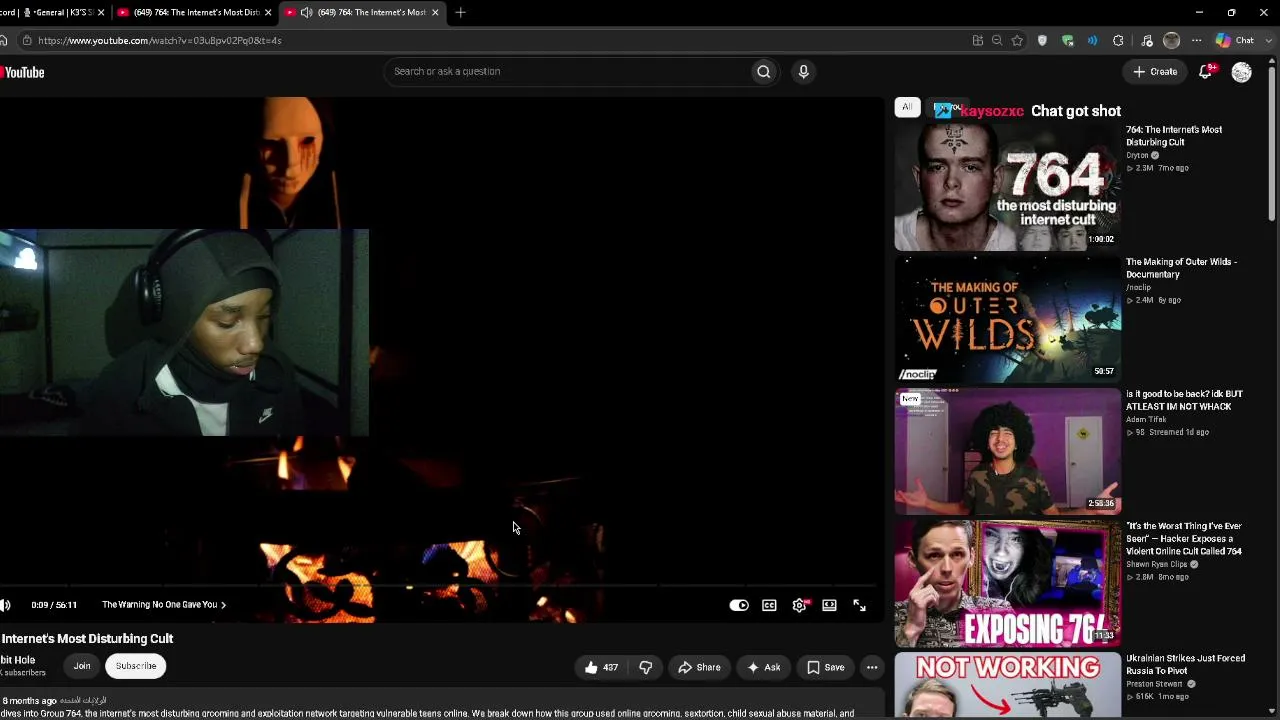Open the green shield extension icon
This screenshot has width=1280, height=720.
pyautogui.click(x=1067, y=41)
